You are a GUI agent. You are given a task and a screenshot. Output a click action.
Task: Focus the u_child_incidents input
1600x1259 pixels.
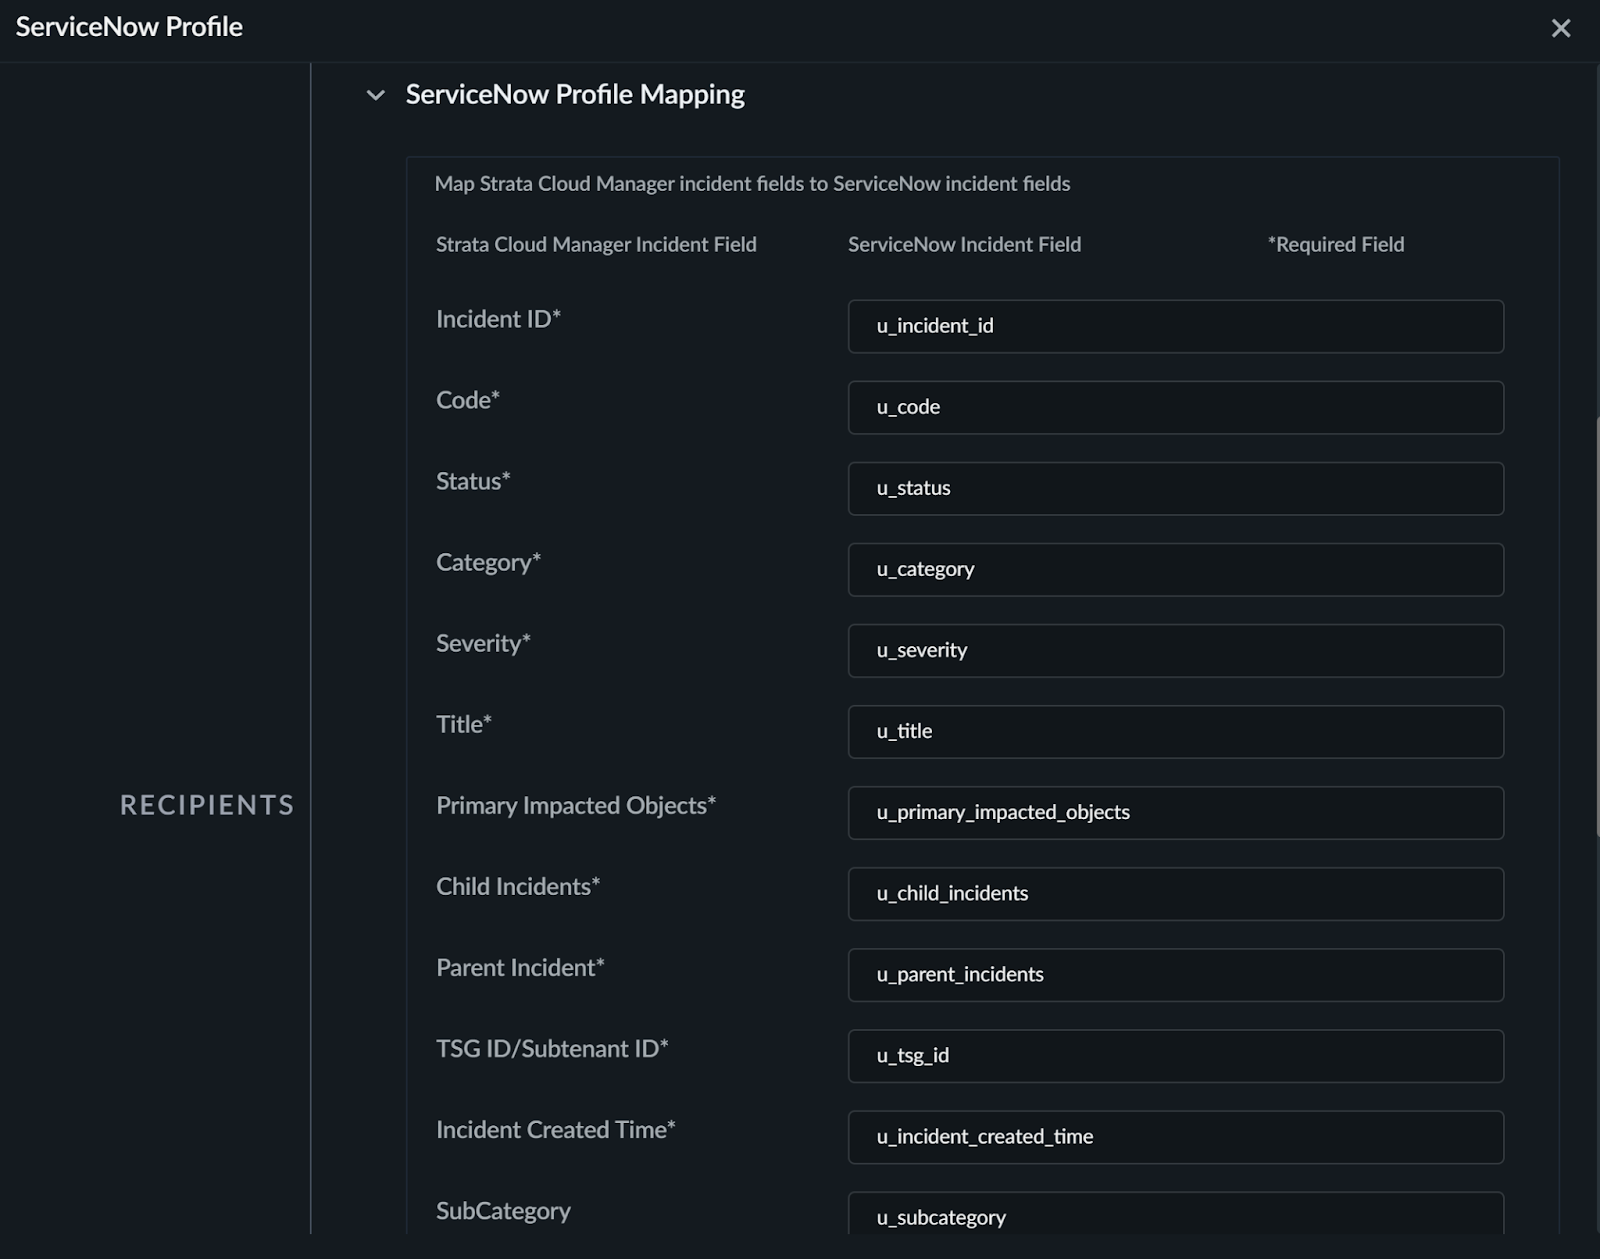[1175, 893]
